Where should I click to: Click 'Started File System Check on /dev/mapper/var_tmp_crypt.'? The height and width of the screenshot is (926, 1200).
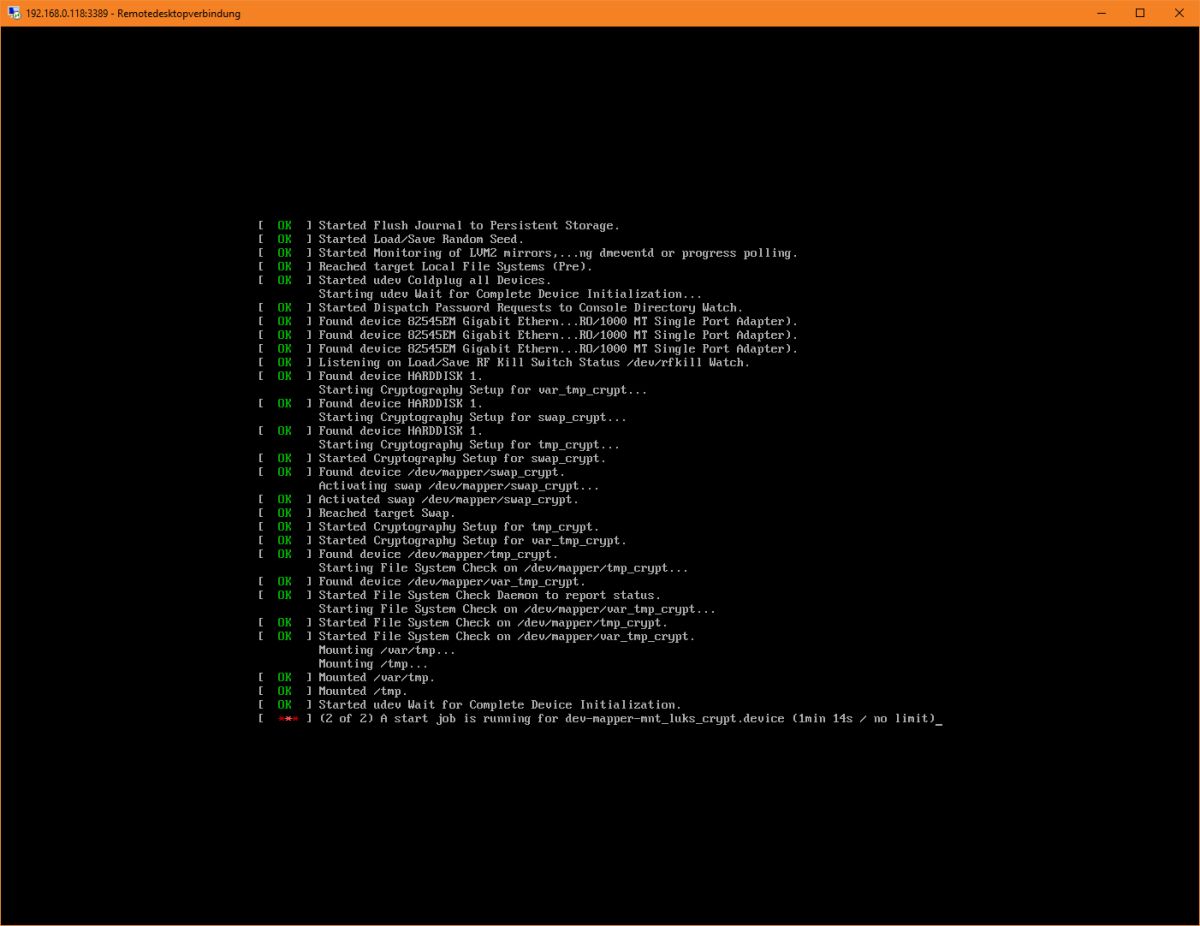click(507, 636)
